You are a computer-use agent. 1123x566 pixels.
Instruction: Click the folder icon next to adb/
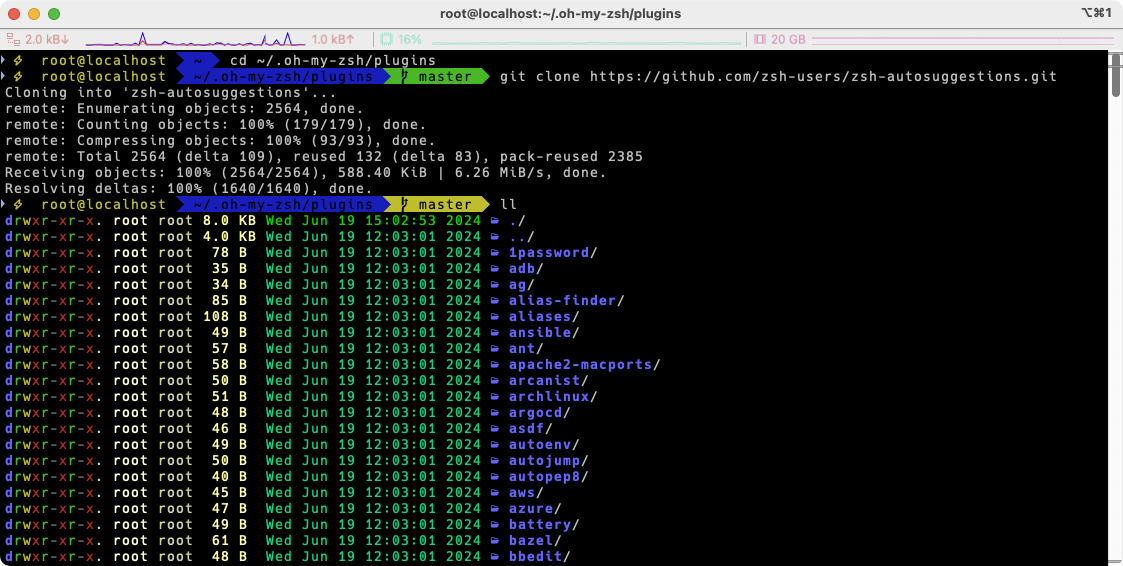(495, 269)
